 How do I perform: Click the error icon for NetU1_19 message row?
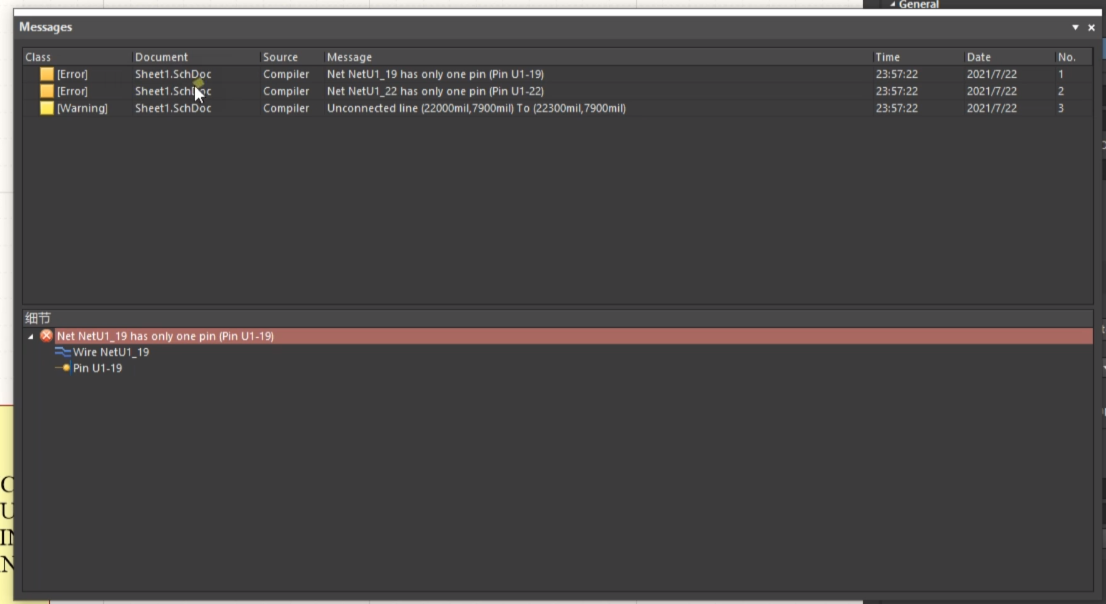47,74
